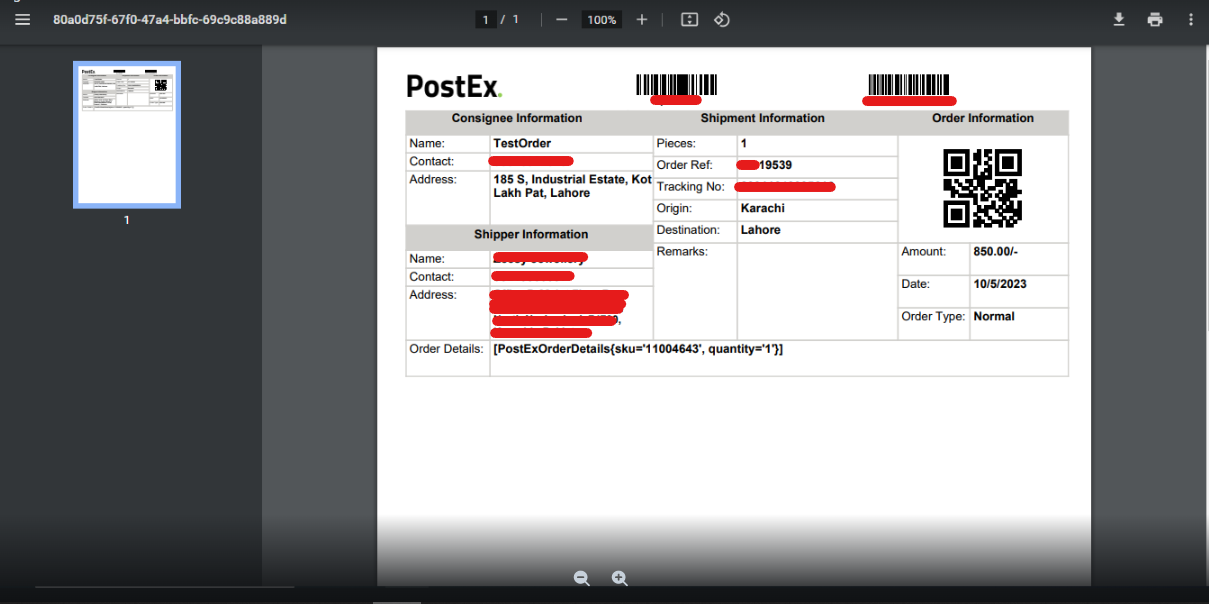The width and height of the screenshot is (1209, 604).
Task: Click the bottom magnifier zoom in icon
Action: pyautogui.click(x=619, y=578)
